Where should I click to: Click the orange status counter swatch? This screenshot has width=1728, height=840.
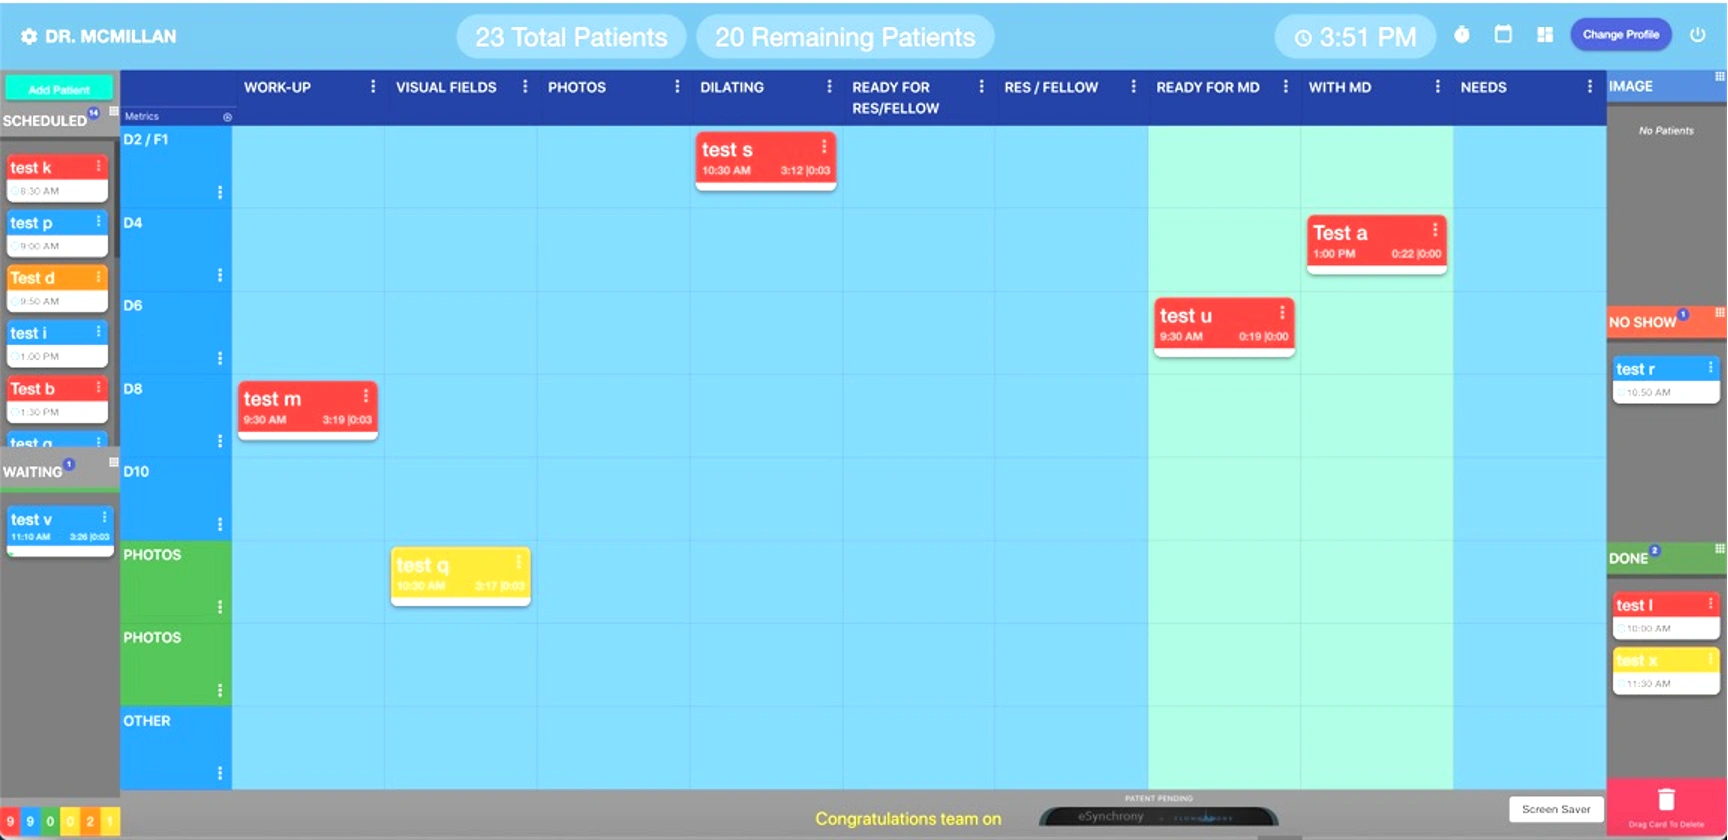click(90, 821)
